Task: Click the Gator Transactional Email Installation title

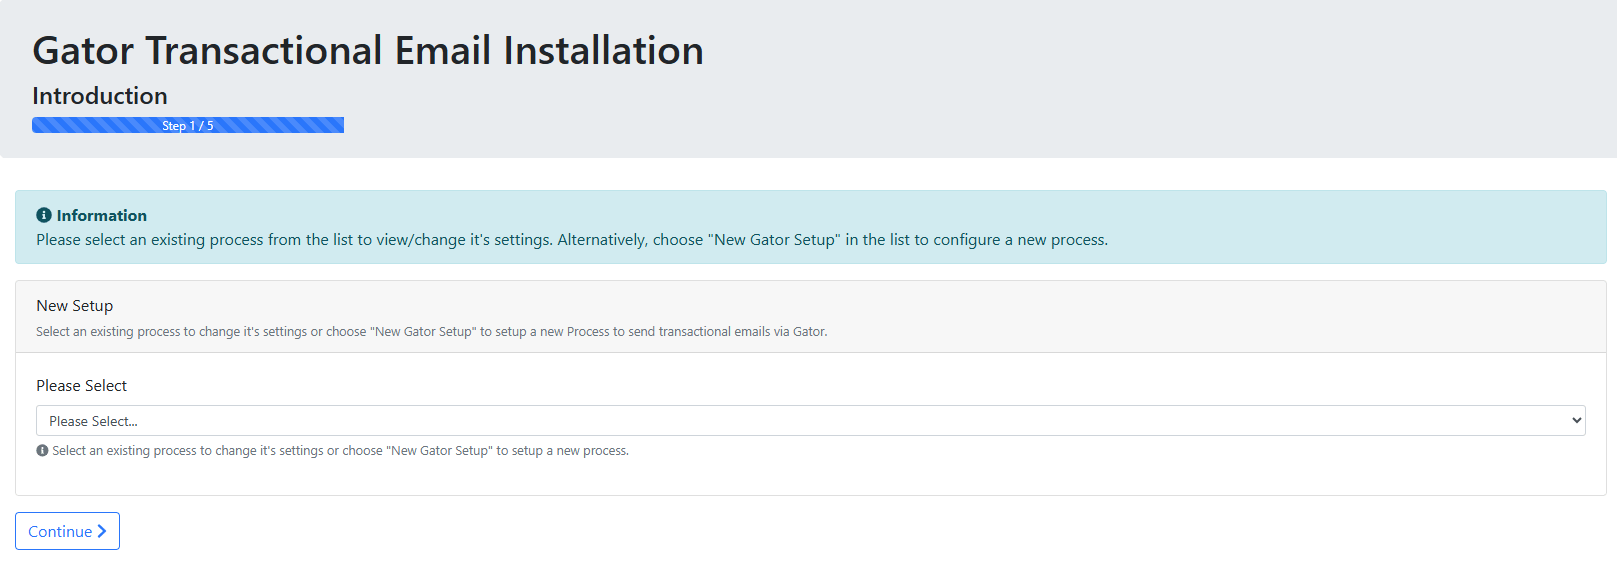Action: [x=368, y=51]
